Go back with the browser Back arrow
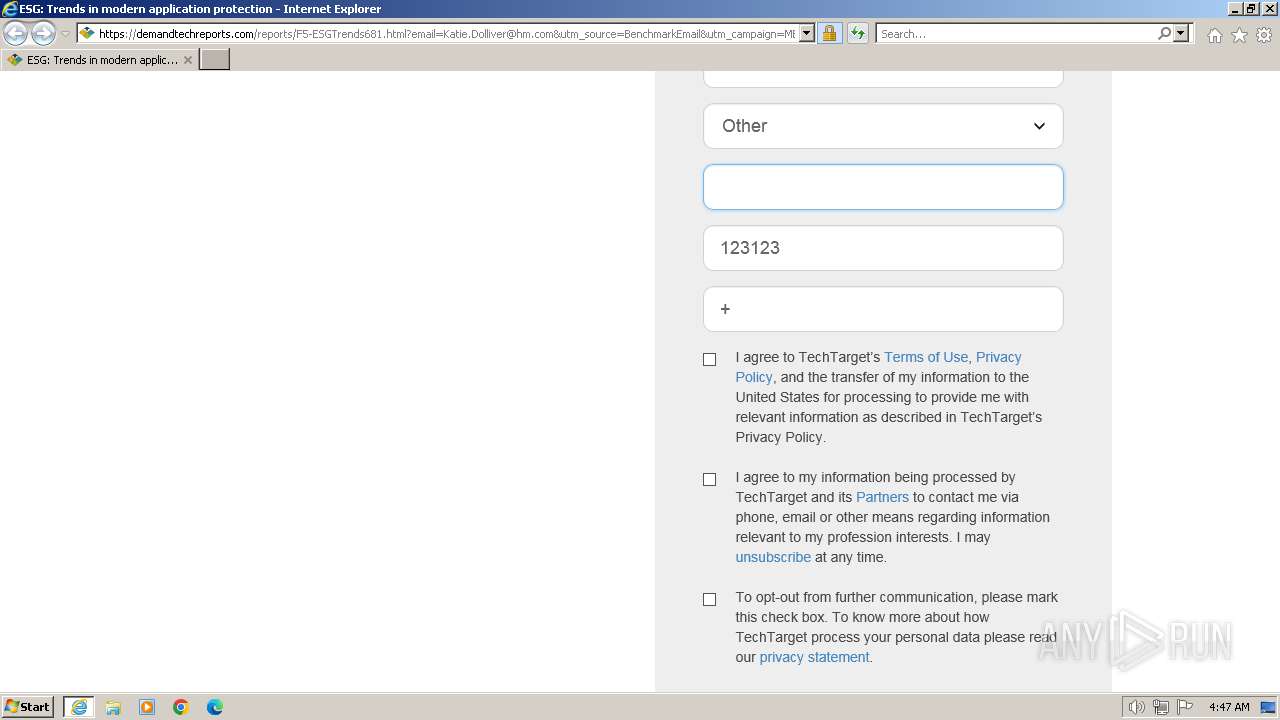This screenshot has width=1280, height=720. (16, 34)
